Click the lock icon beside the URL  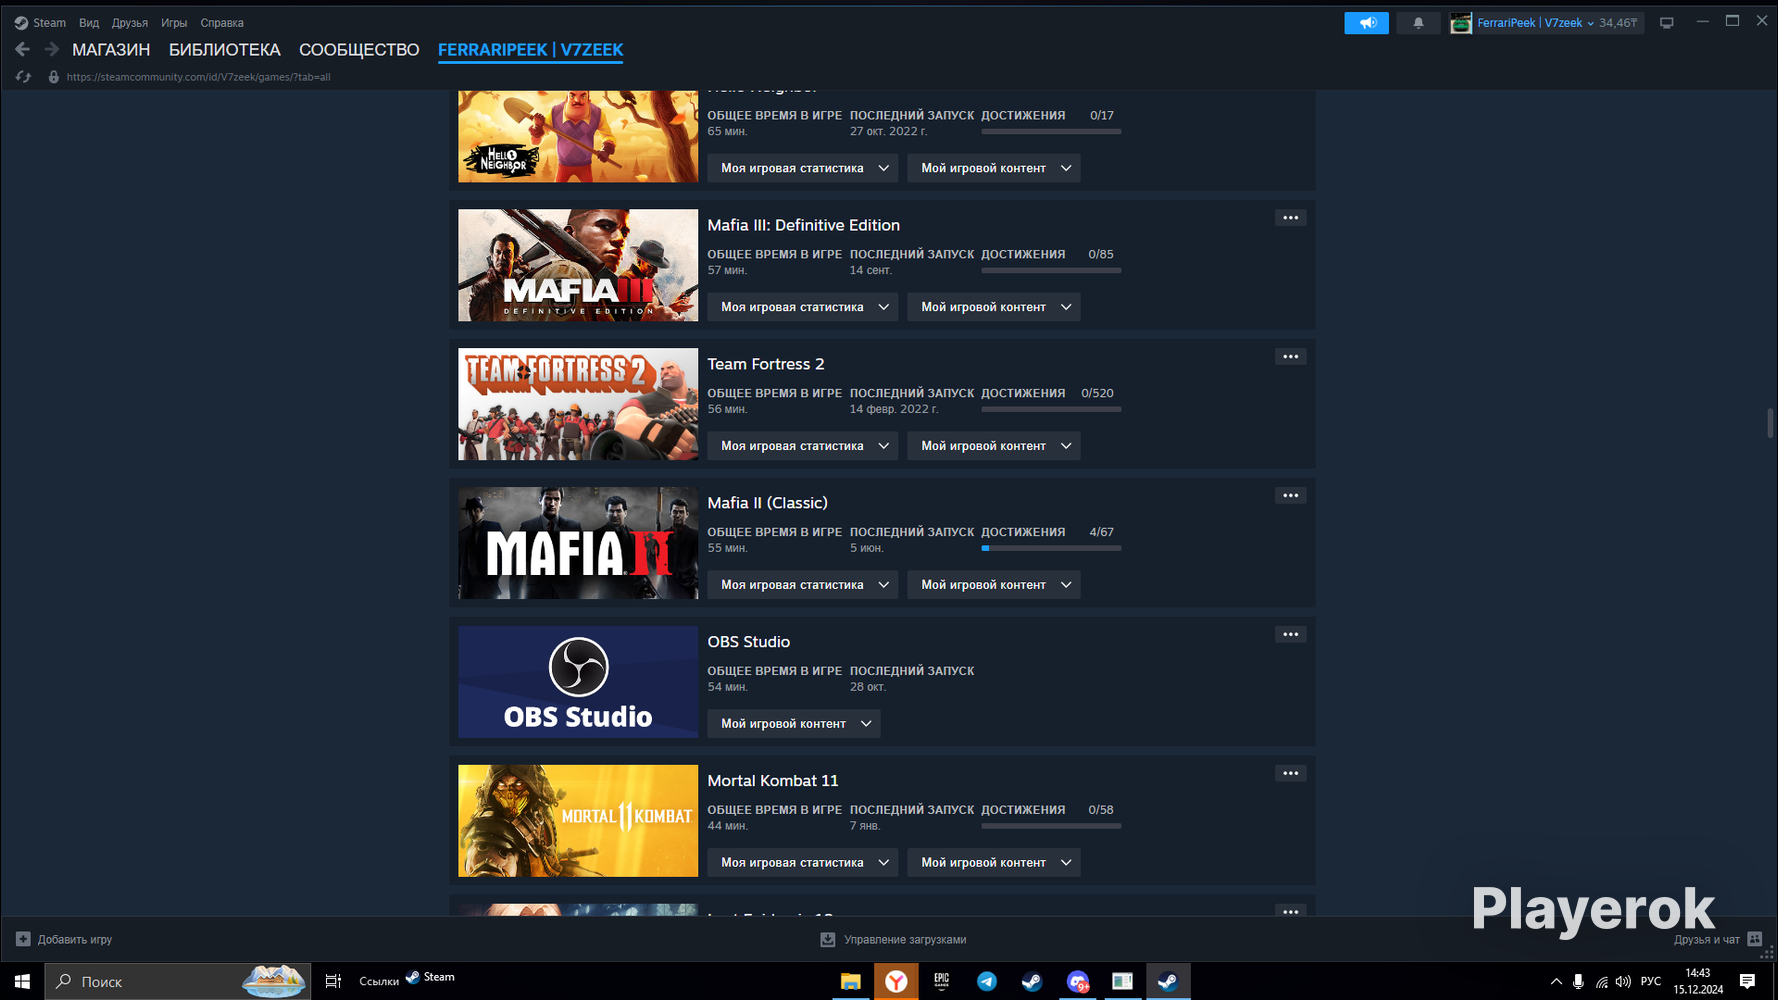pos(54,77)
